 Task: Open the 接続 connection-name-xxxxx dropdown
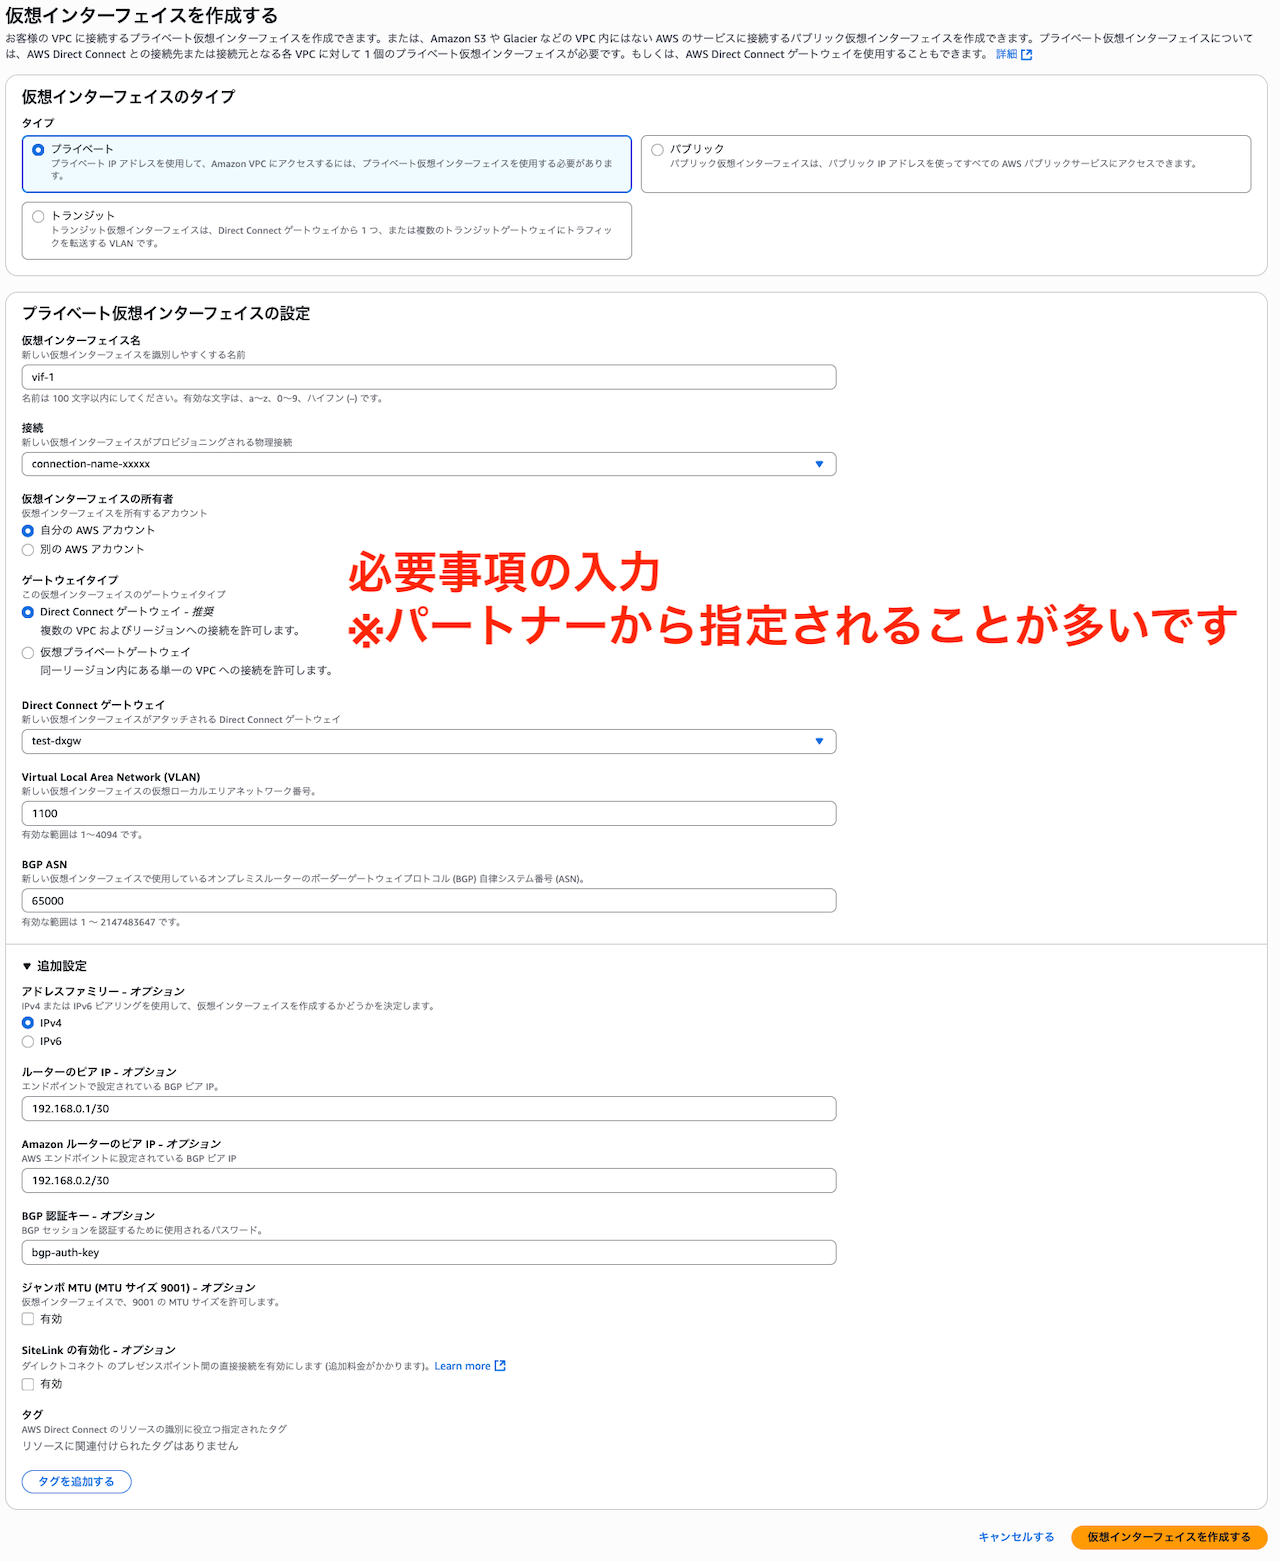pos(429,464)
